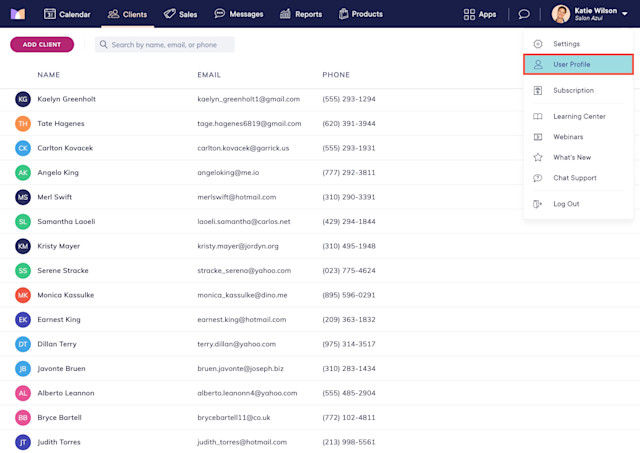
Task: Click phone number (772) 102-4811
Action: pyautogui.click(x=349, y=417)
